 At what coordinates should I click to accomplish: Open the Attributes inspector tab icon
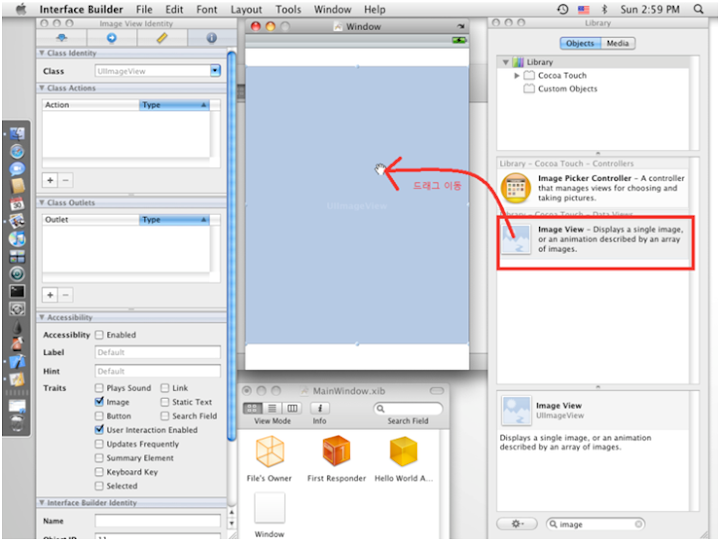point(62,38)
